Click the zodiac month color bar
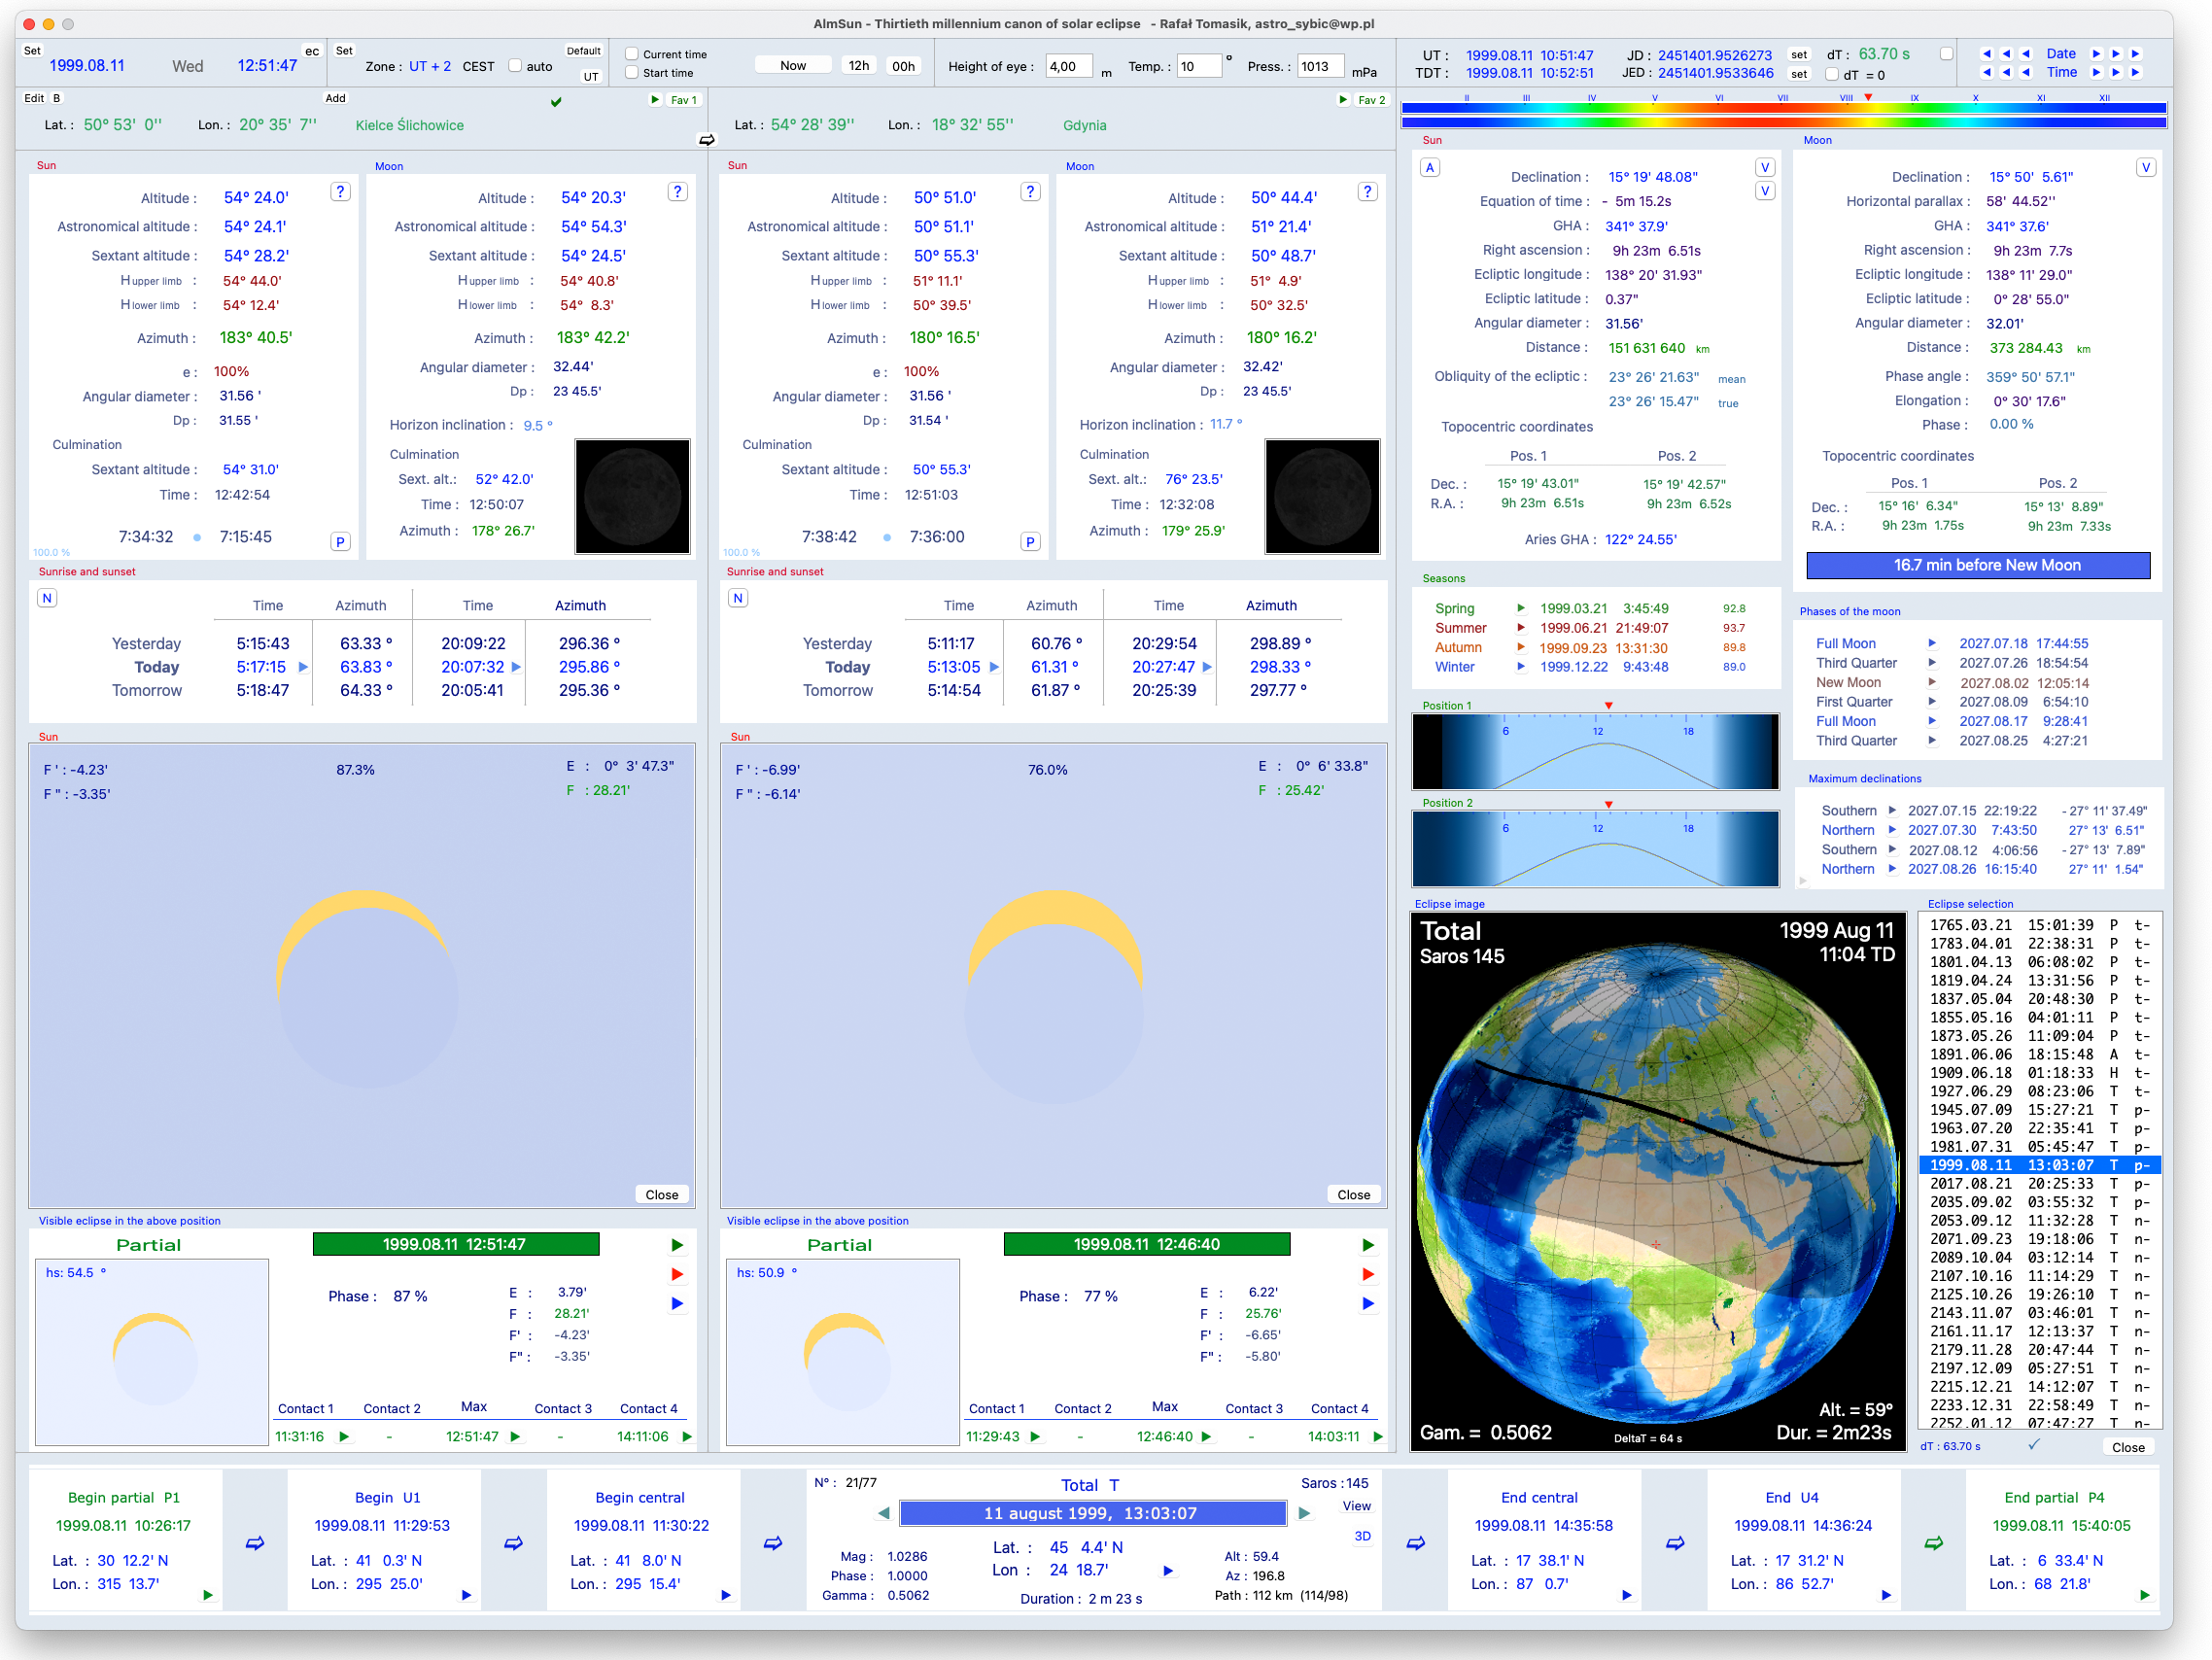This screenshot has height=1660, width=2212. 1784,114
